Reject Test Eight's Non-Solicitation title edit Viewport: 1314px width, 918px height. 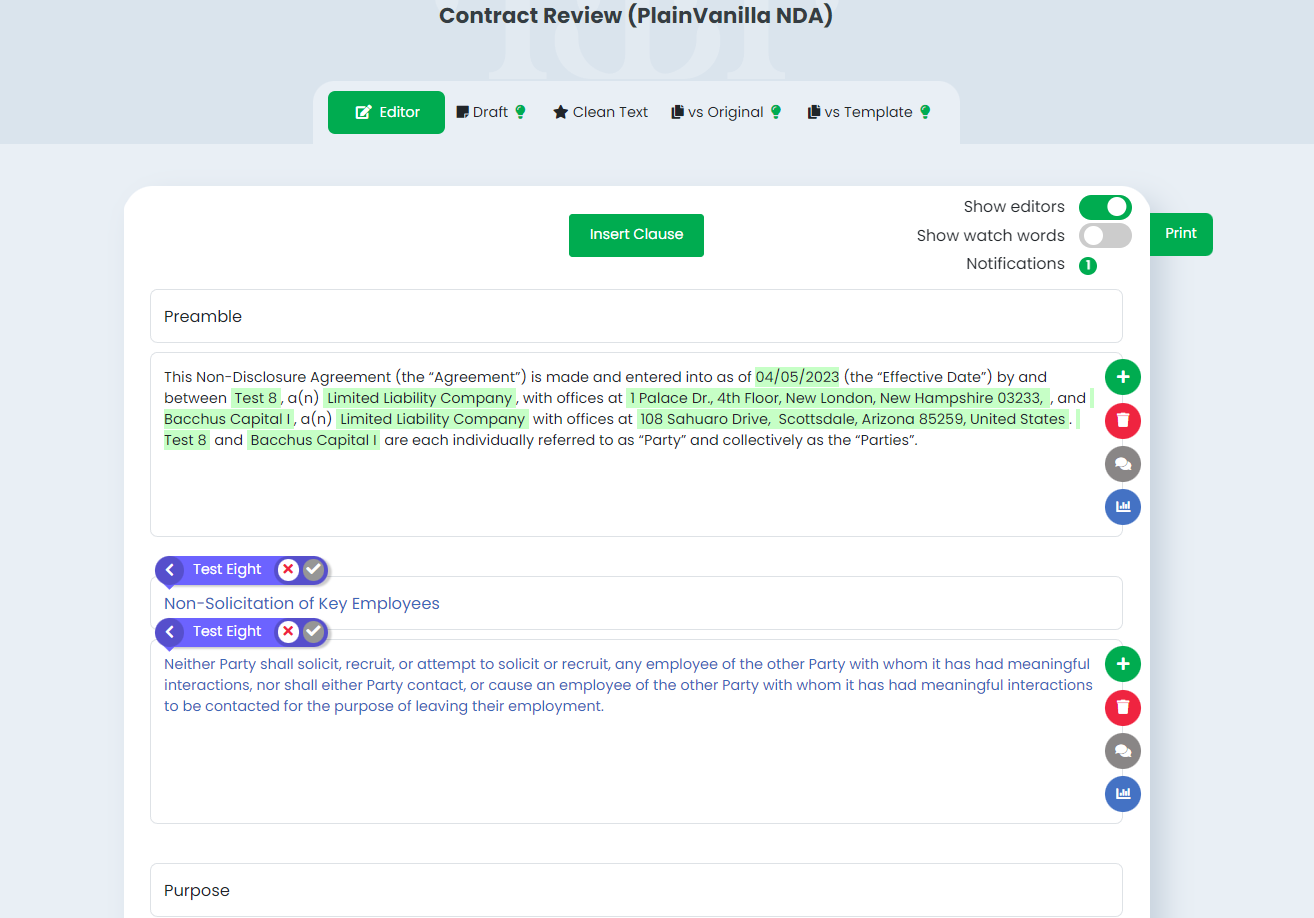(x=288, y=570)
